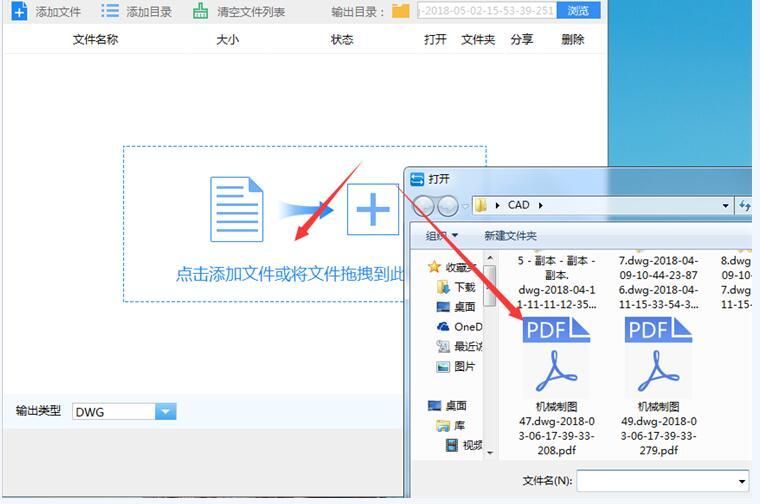Click the CAD folder in address bar
The height and width of the screenshot is (504, 760).
coord(518,205)
